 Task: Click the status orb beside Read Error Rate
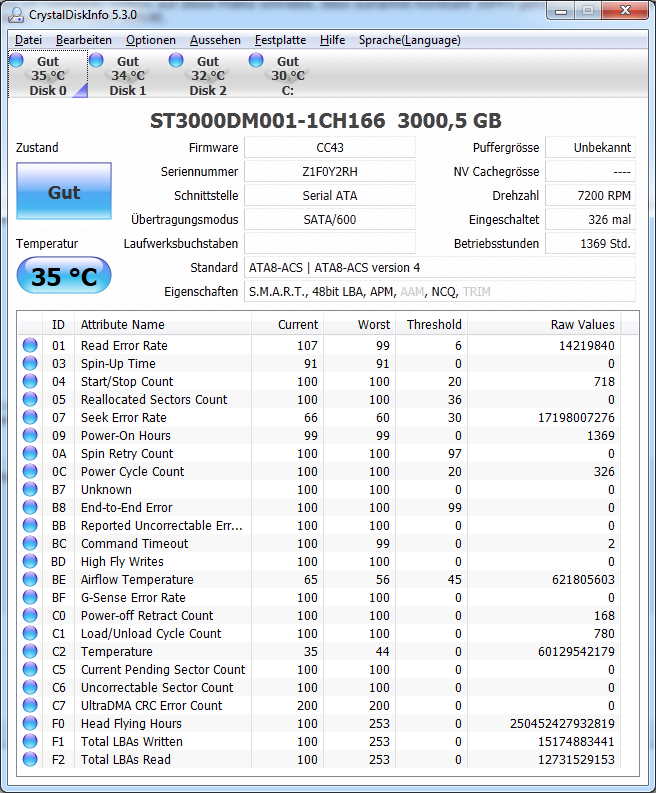click(30, 345)
